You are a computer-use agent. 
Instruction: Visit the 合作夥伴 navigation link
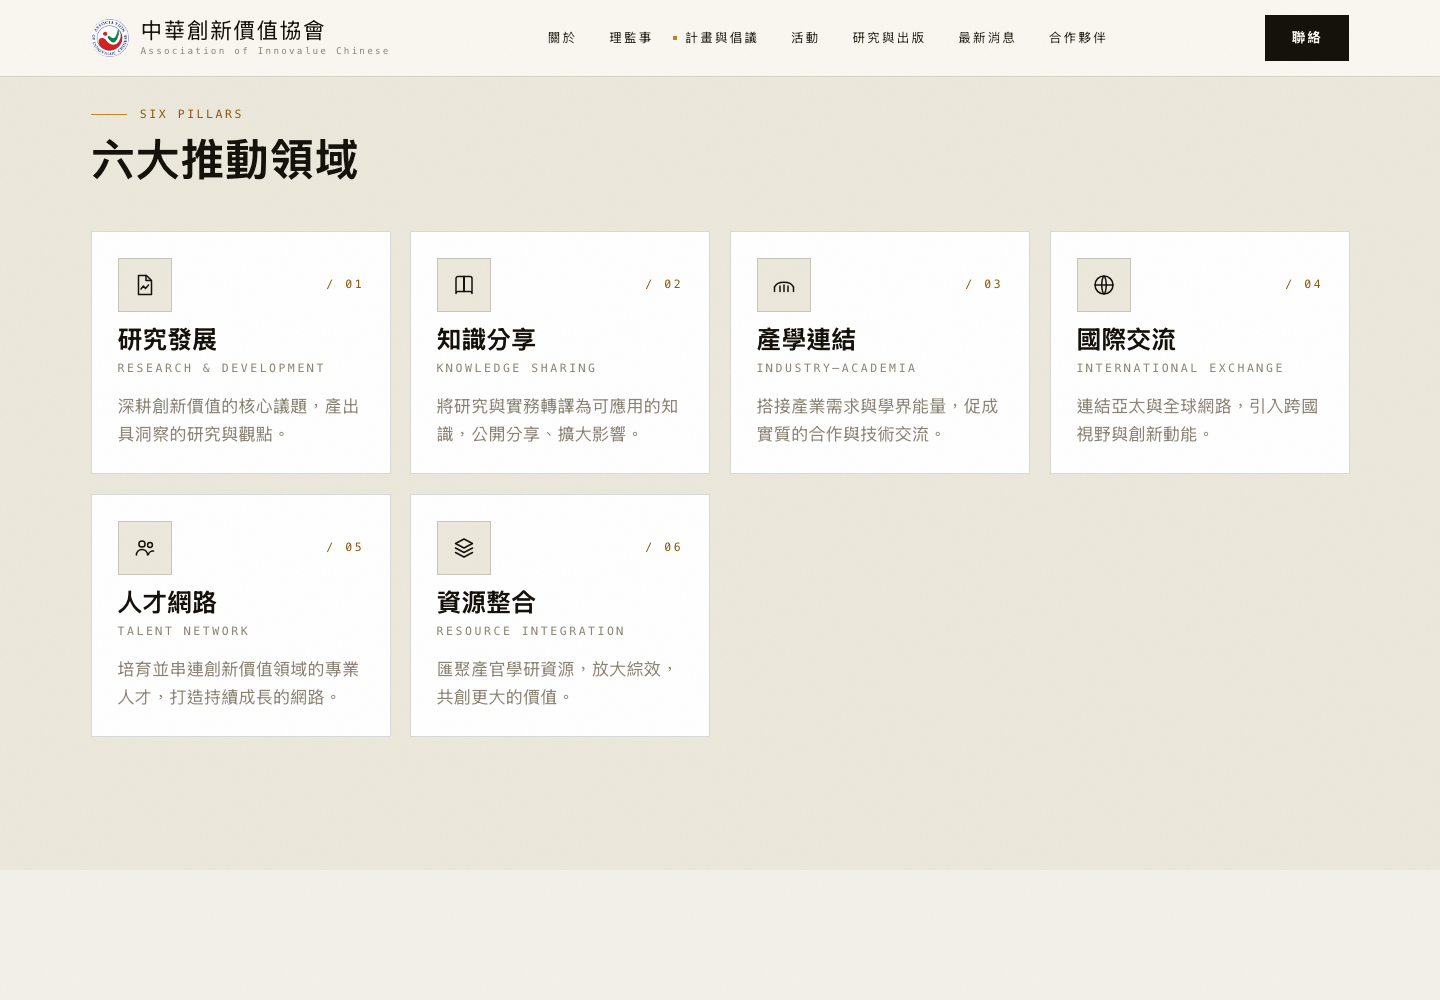(x=1078, y=38)
